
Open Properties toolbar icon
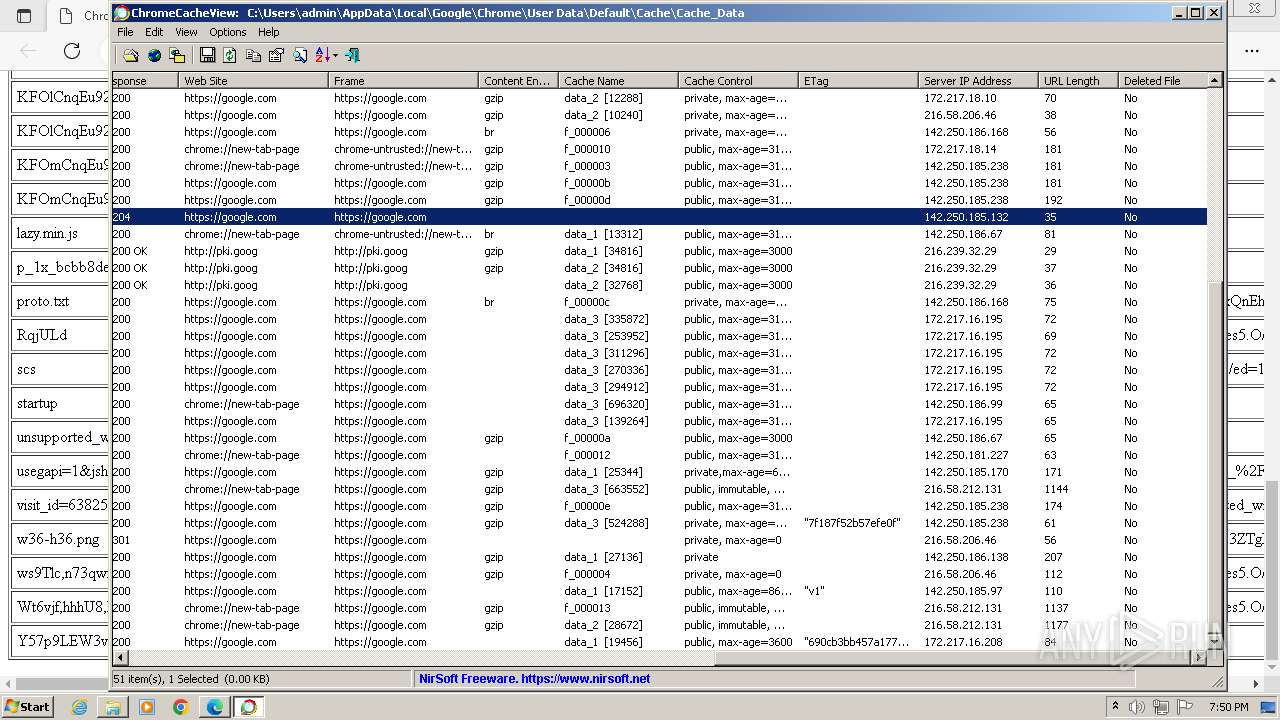[x=276, y=55]
